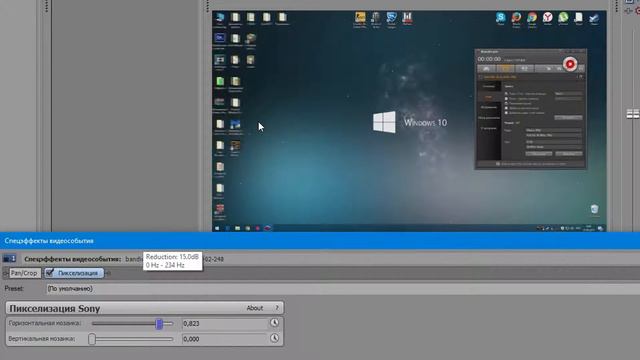Click the About button in Пикселизация Sony header
This screenshot has width=640, height=360.
pyautogui.click(x=255, y=308)
